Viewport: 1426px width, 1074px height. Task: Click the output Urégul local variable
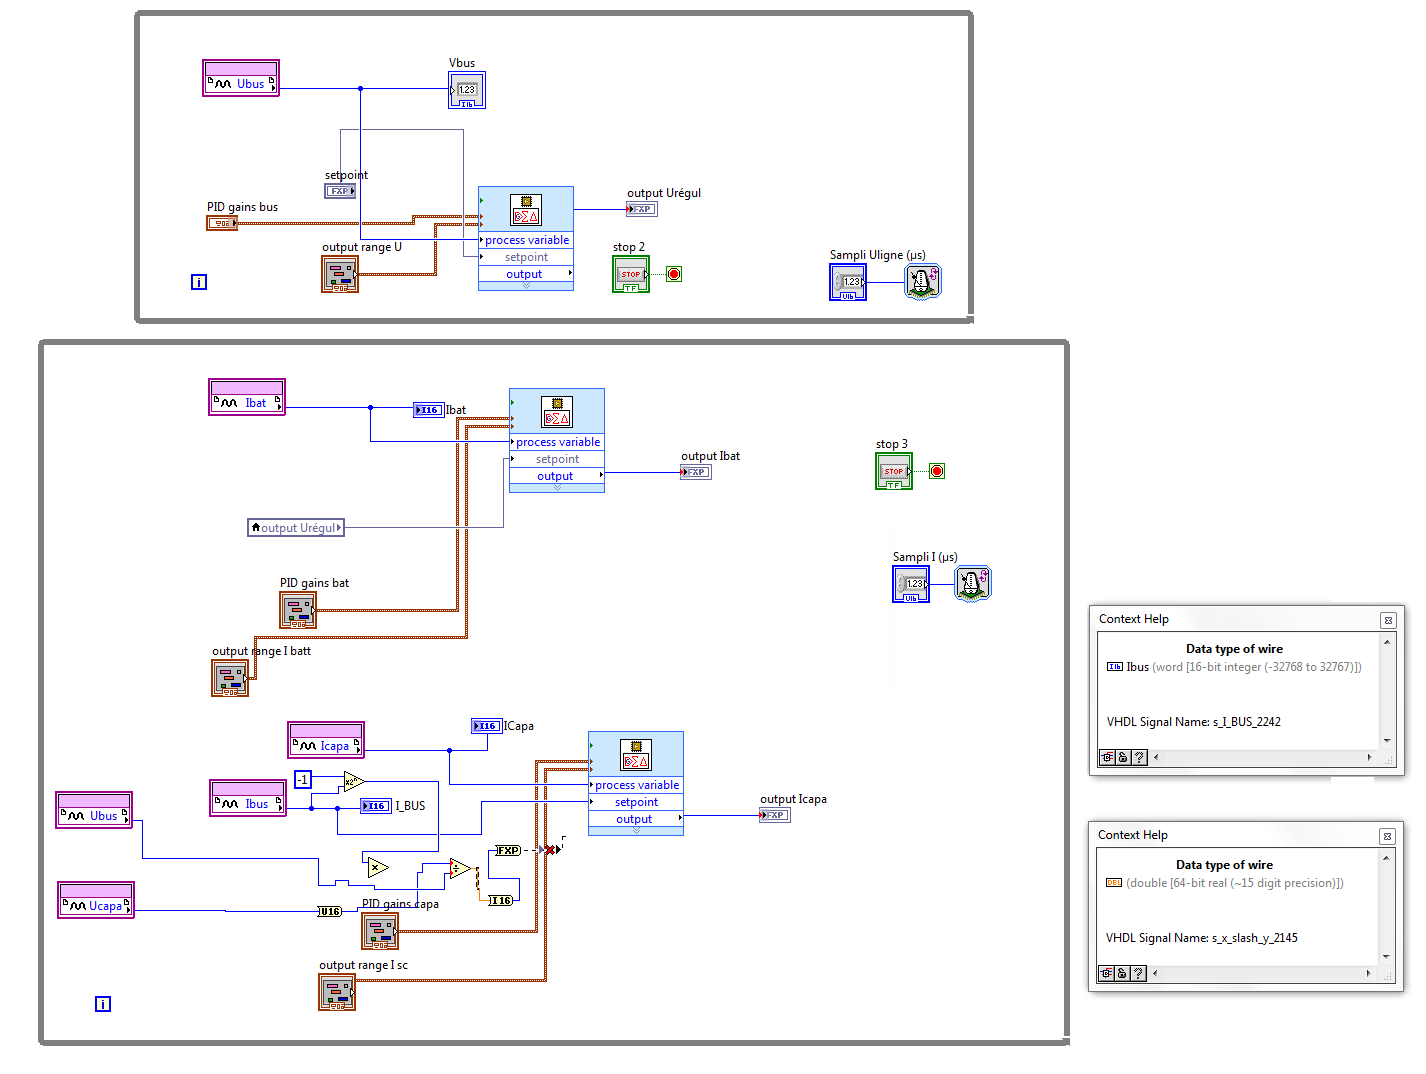coord(296,527)
